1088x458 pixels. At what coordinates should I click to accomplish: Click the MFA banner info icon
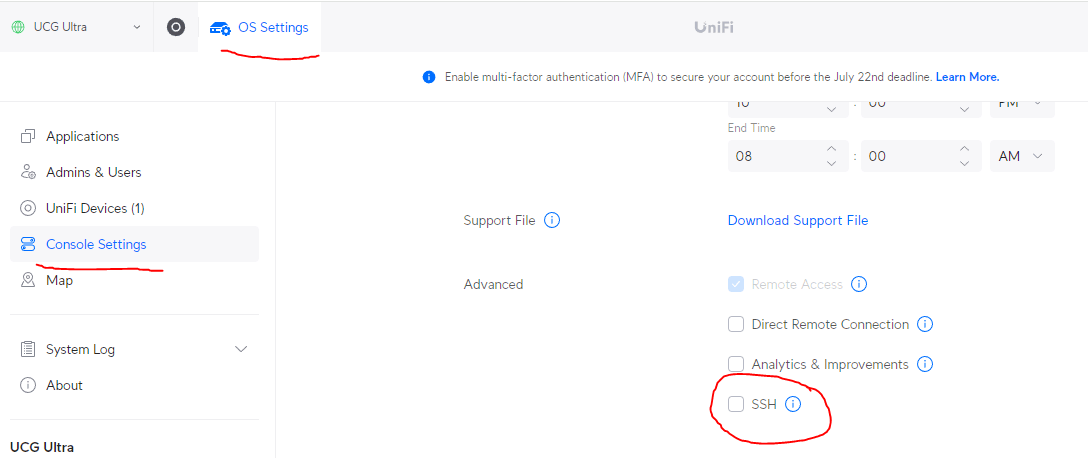429,77
